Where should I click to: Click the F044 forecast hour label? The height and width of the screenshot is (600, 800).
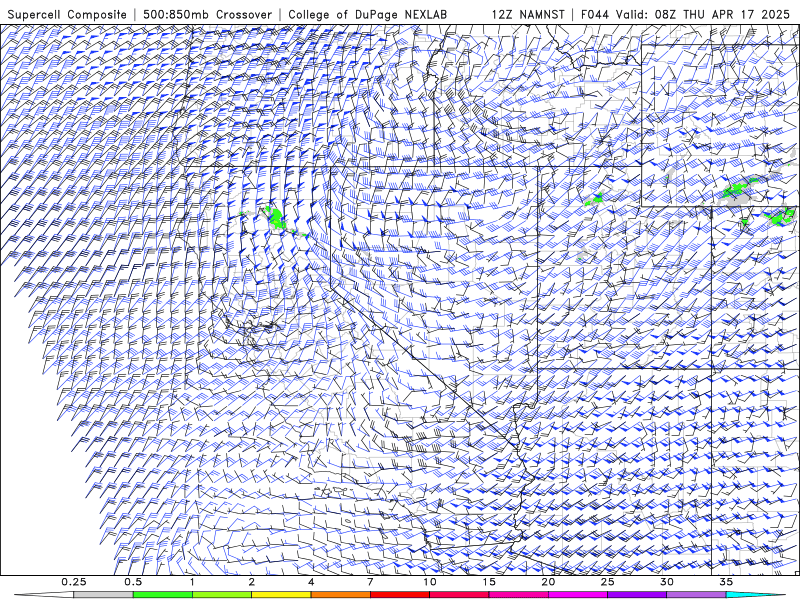click(595, 14)
